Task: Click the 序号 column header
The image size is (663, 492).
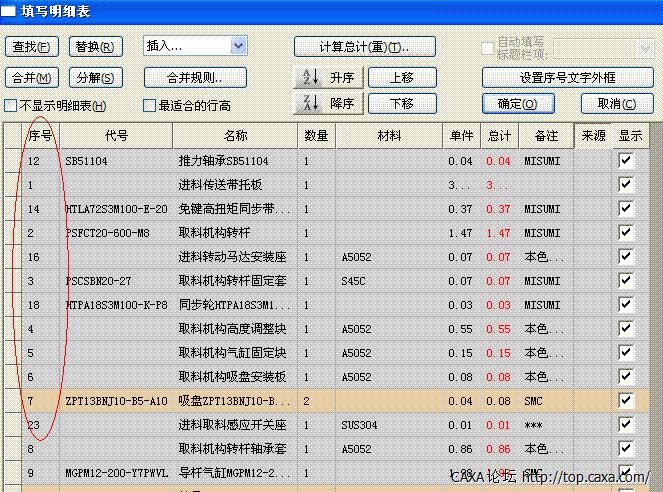Action: [40, 136]
